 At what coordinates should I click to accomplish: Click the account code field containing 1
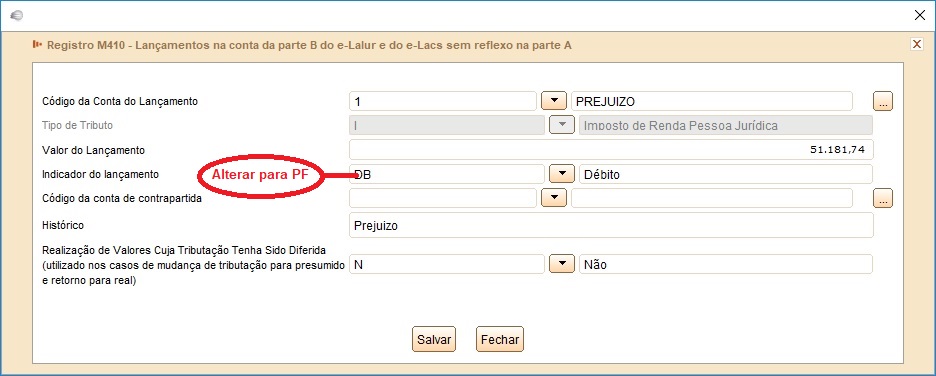click(x=443, y=101)
